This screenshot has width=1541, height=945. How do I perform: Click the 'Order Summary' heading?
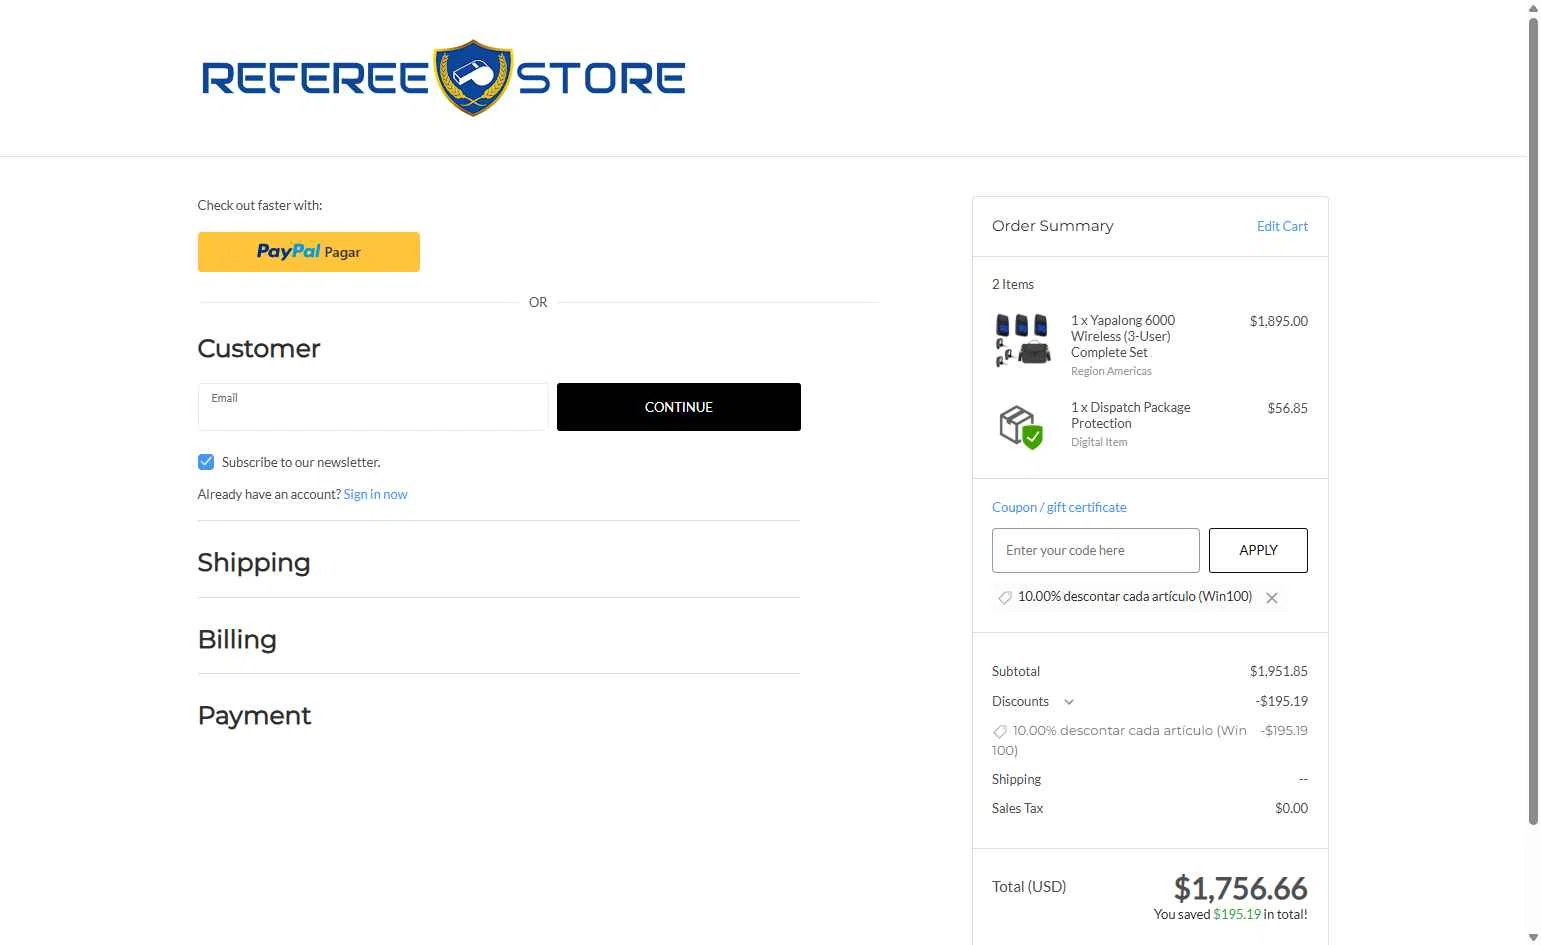coord(1052,226)
